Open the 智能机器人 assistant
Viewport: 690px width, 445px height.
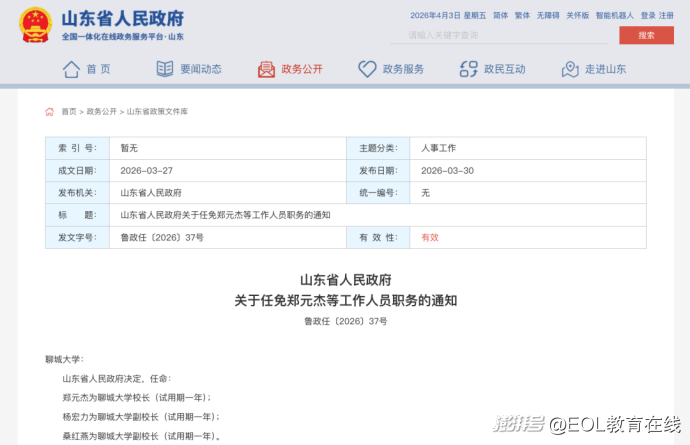[x=614, y=16]
